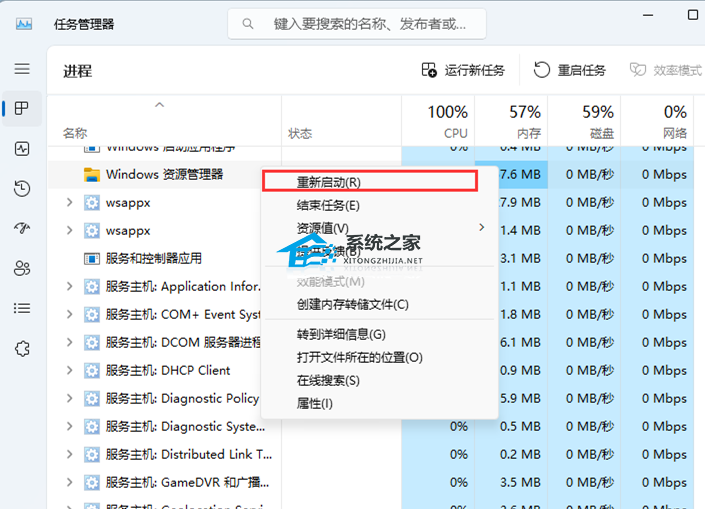Select the Processes sidebar icon
705x509 pixels.
[x=22, y=108]
